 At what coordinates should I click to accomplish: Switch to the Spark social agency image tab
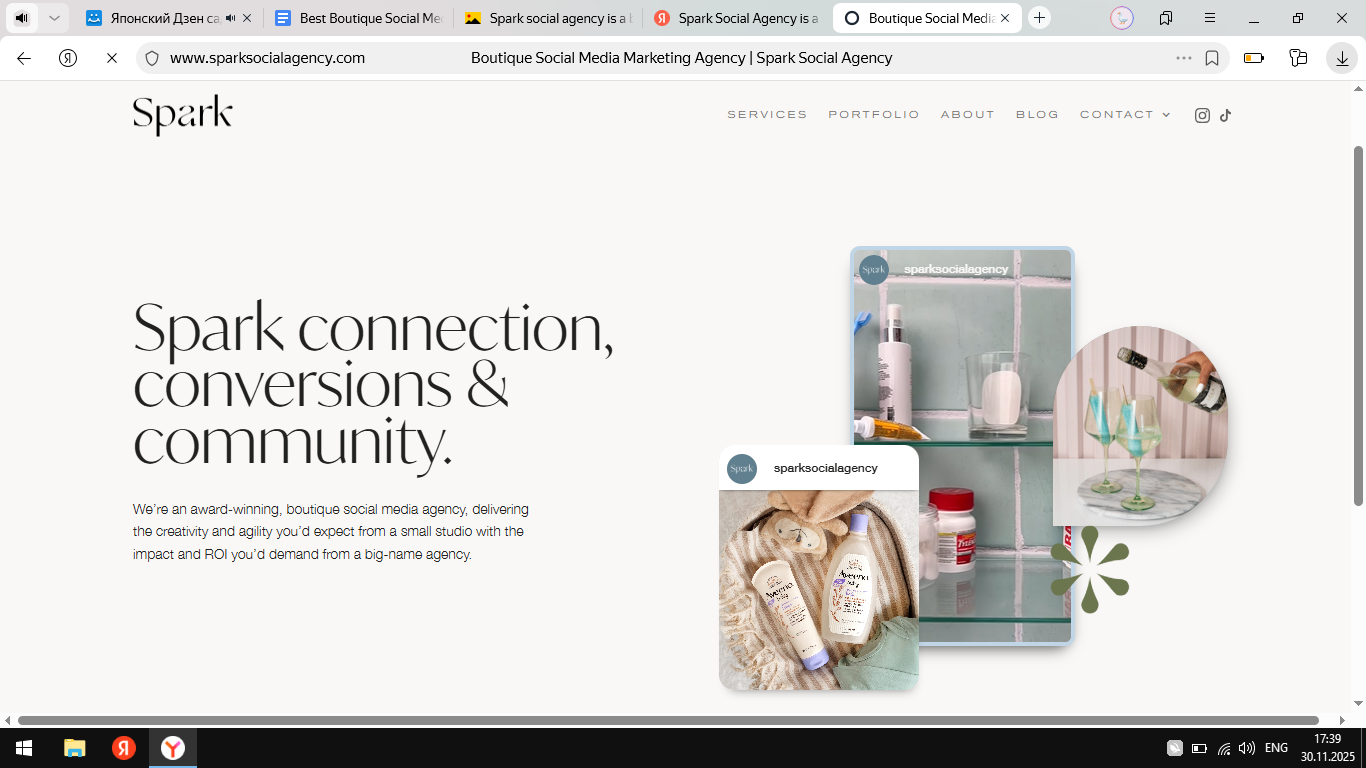(x=547, y=18)
